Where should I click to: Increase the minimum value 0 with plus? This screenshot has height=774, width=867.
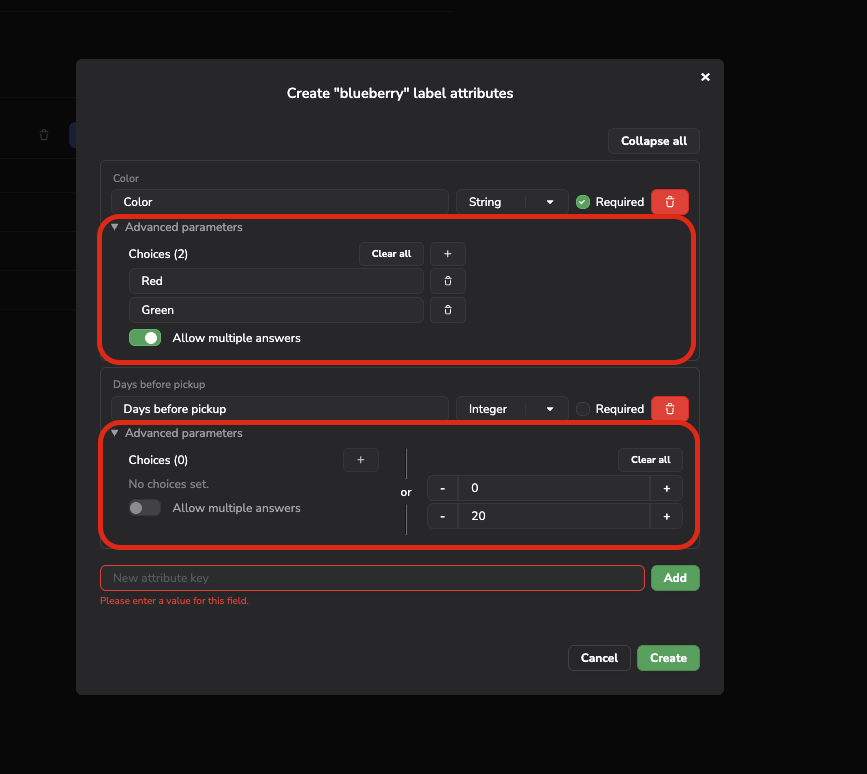point(666,488)
